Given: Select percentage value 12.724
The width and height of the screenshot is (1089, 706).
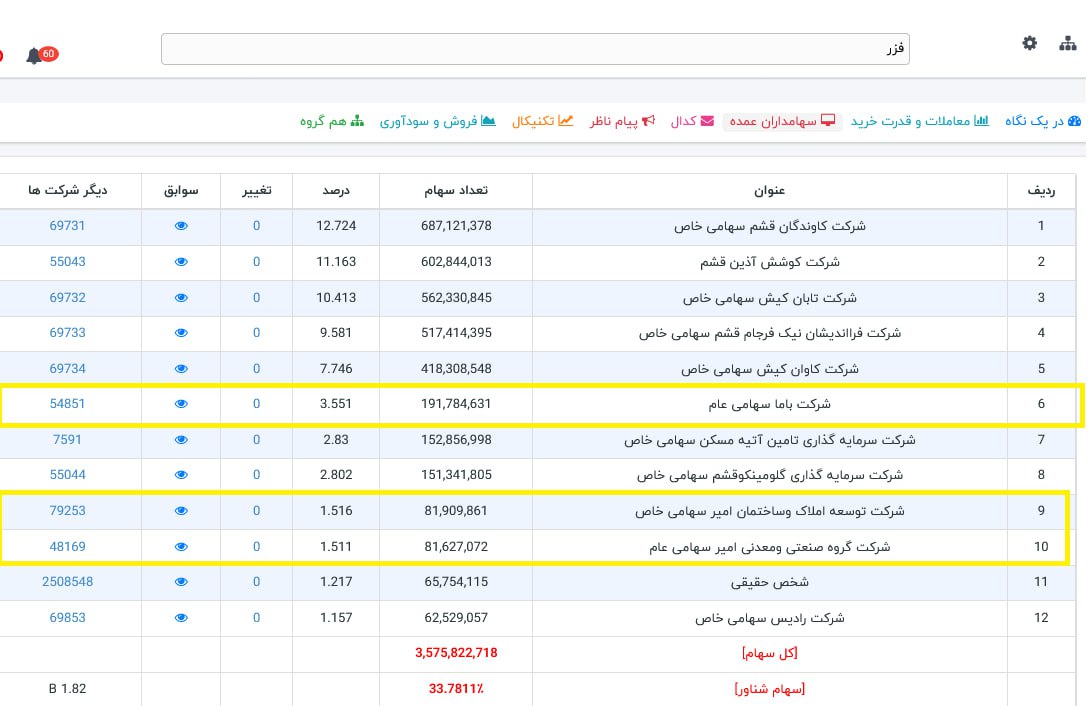Looking at the screenshot, I should click(x=336, y=226).
